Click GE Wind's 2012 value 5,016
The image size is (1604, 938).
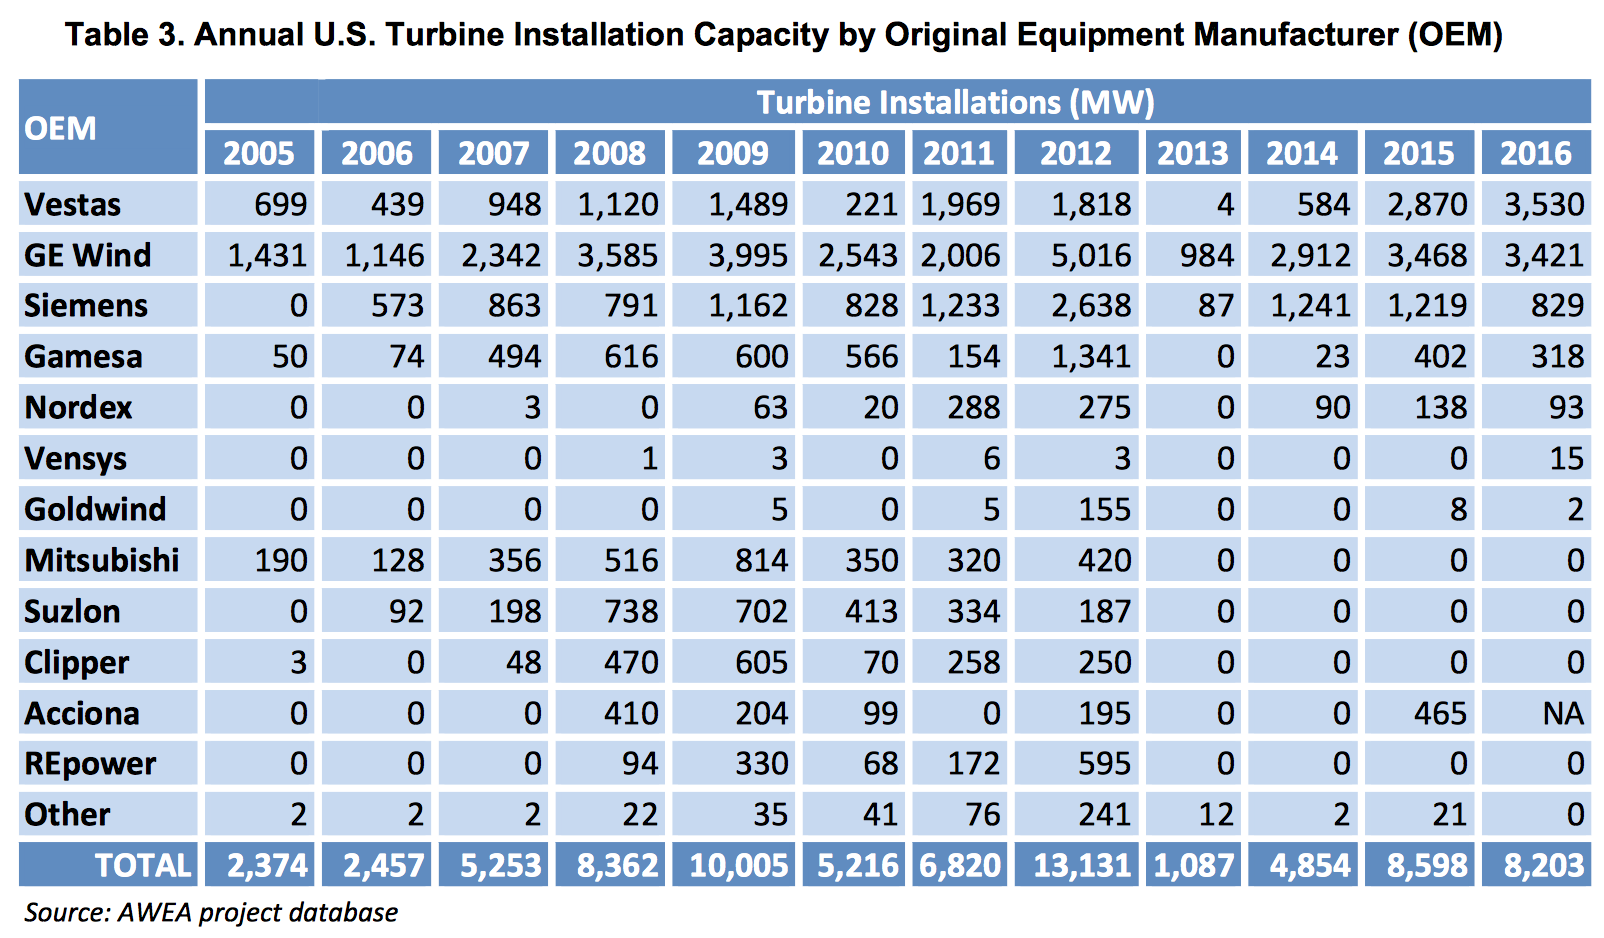click(1090, 255)
